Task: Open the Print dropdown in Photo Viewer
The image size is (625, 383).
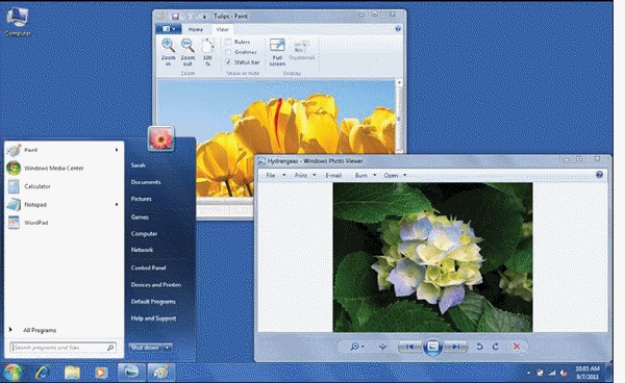Action: pos(305,175)
